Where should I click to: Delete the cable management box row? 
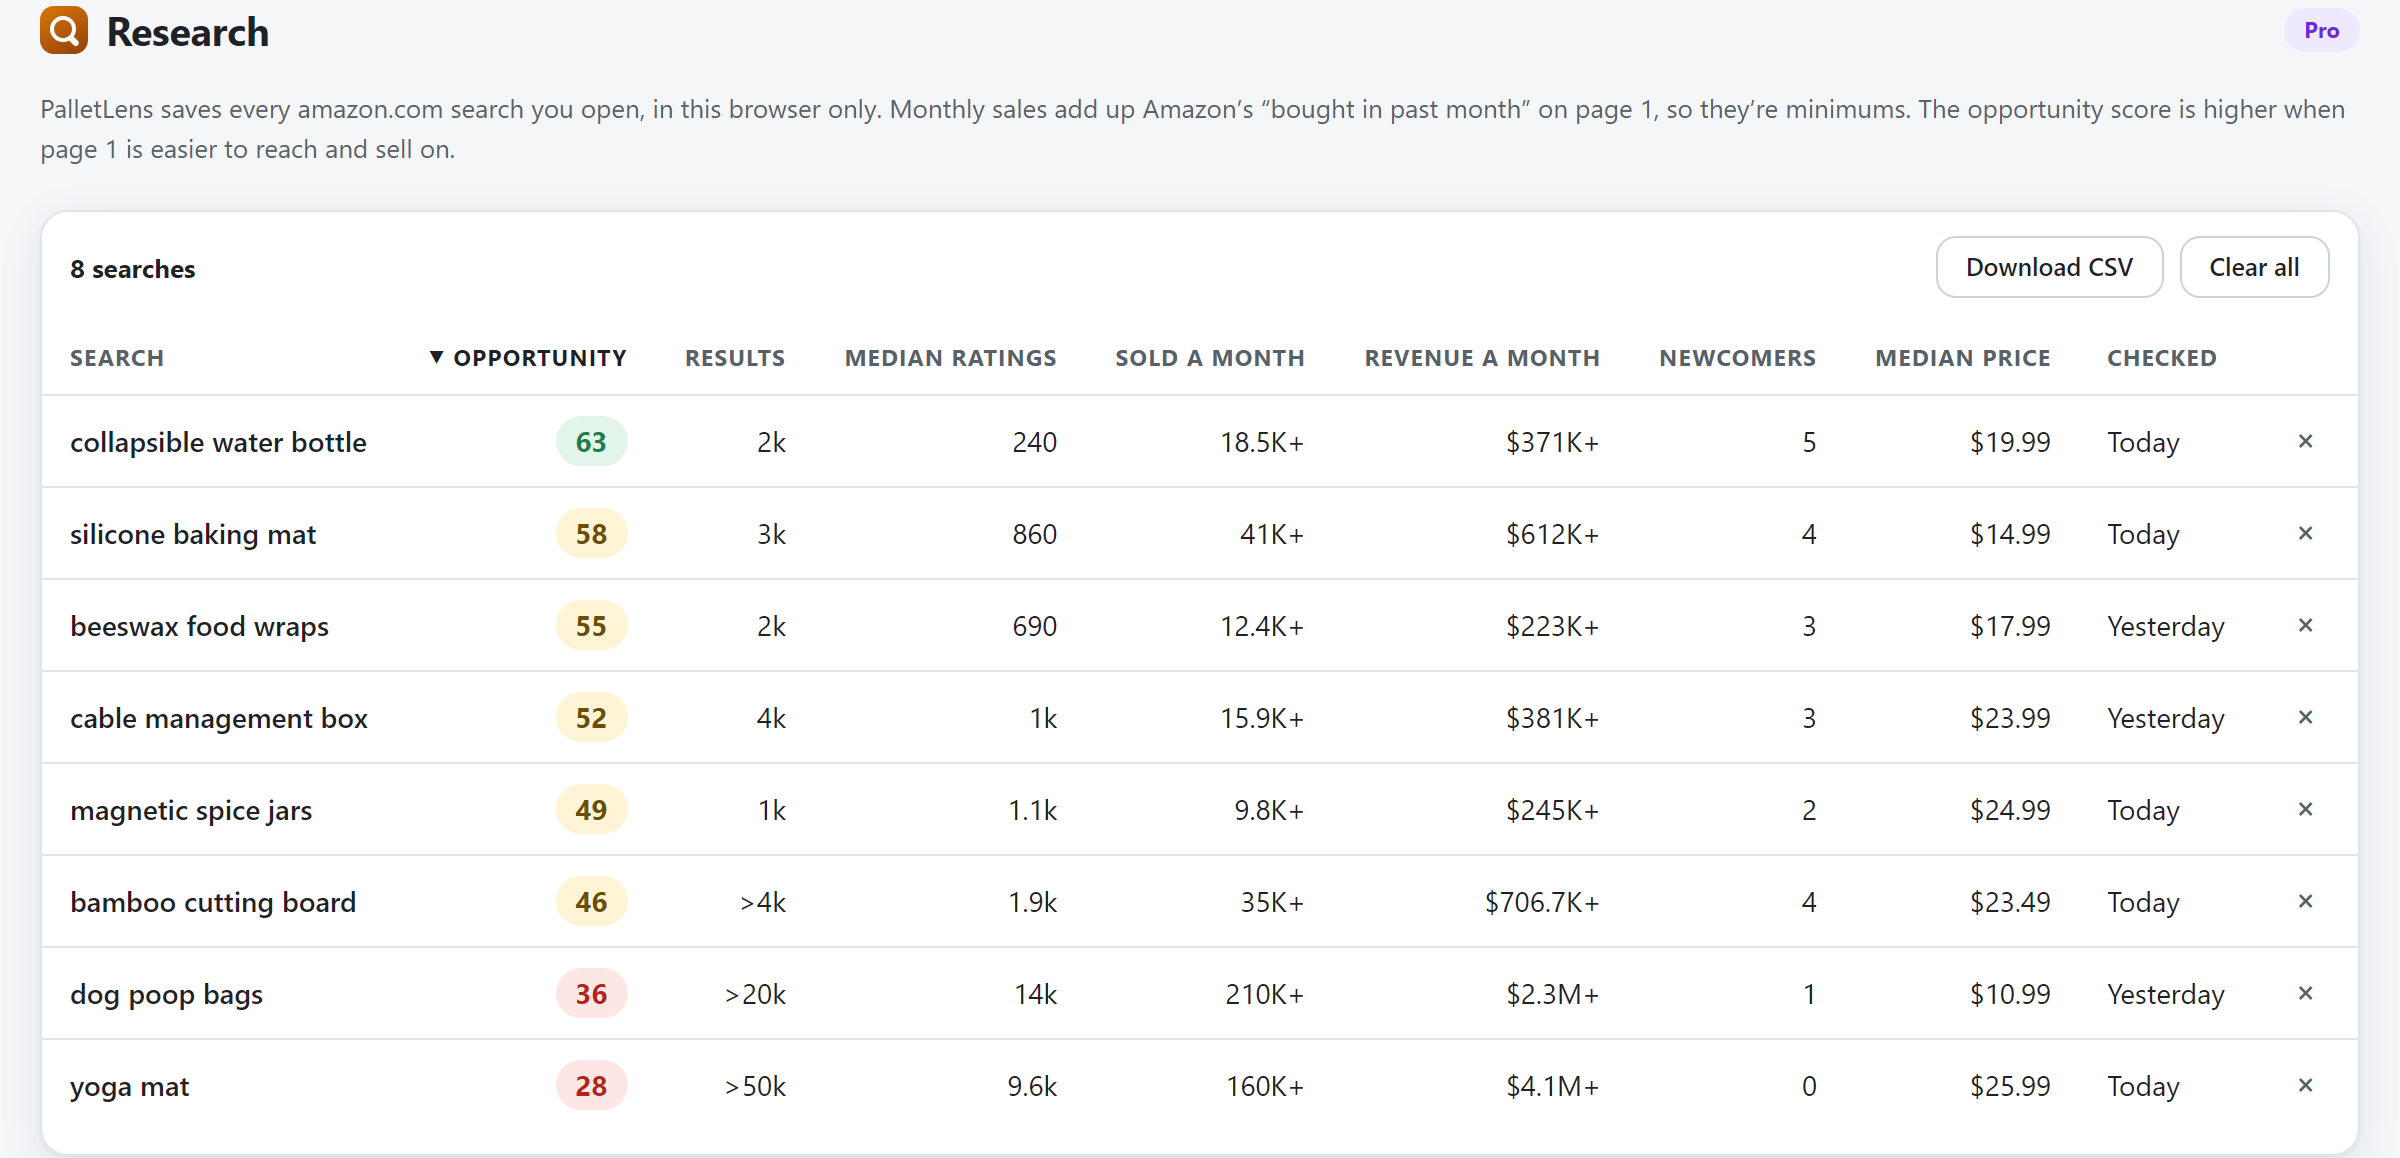(2305, 717)
